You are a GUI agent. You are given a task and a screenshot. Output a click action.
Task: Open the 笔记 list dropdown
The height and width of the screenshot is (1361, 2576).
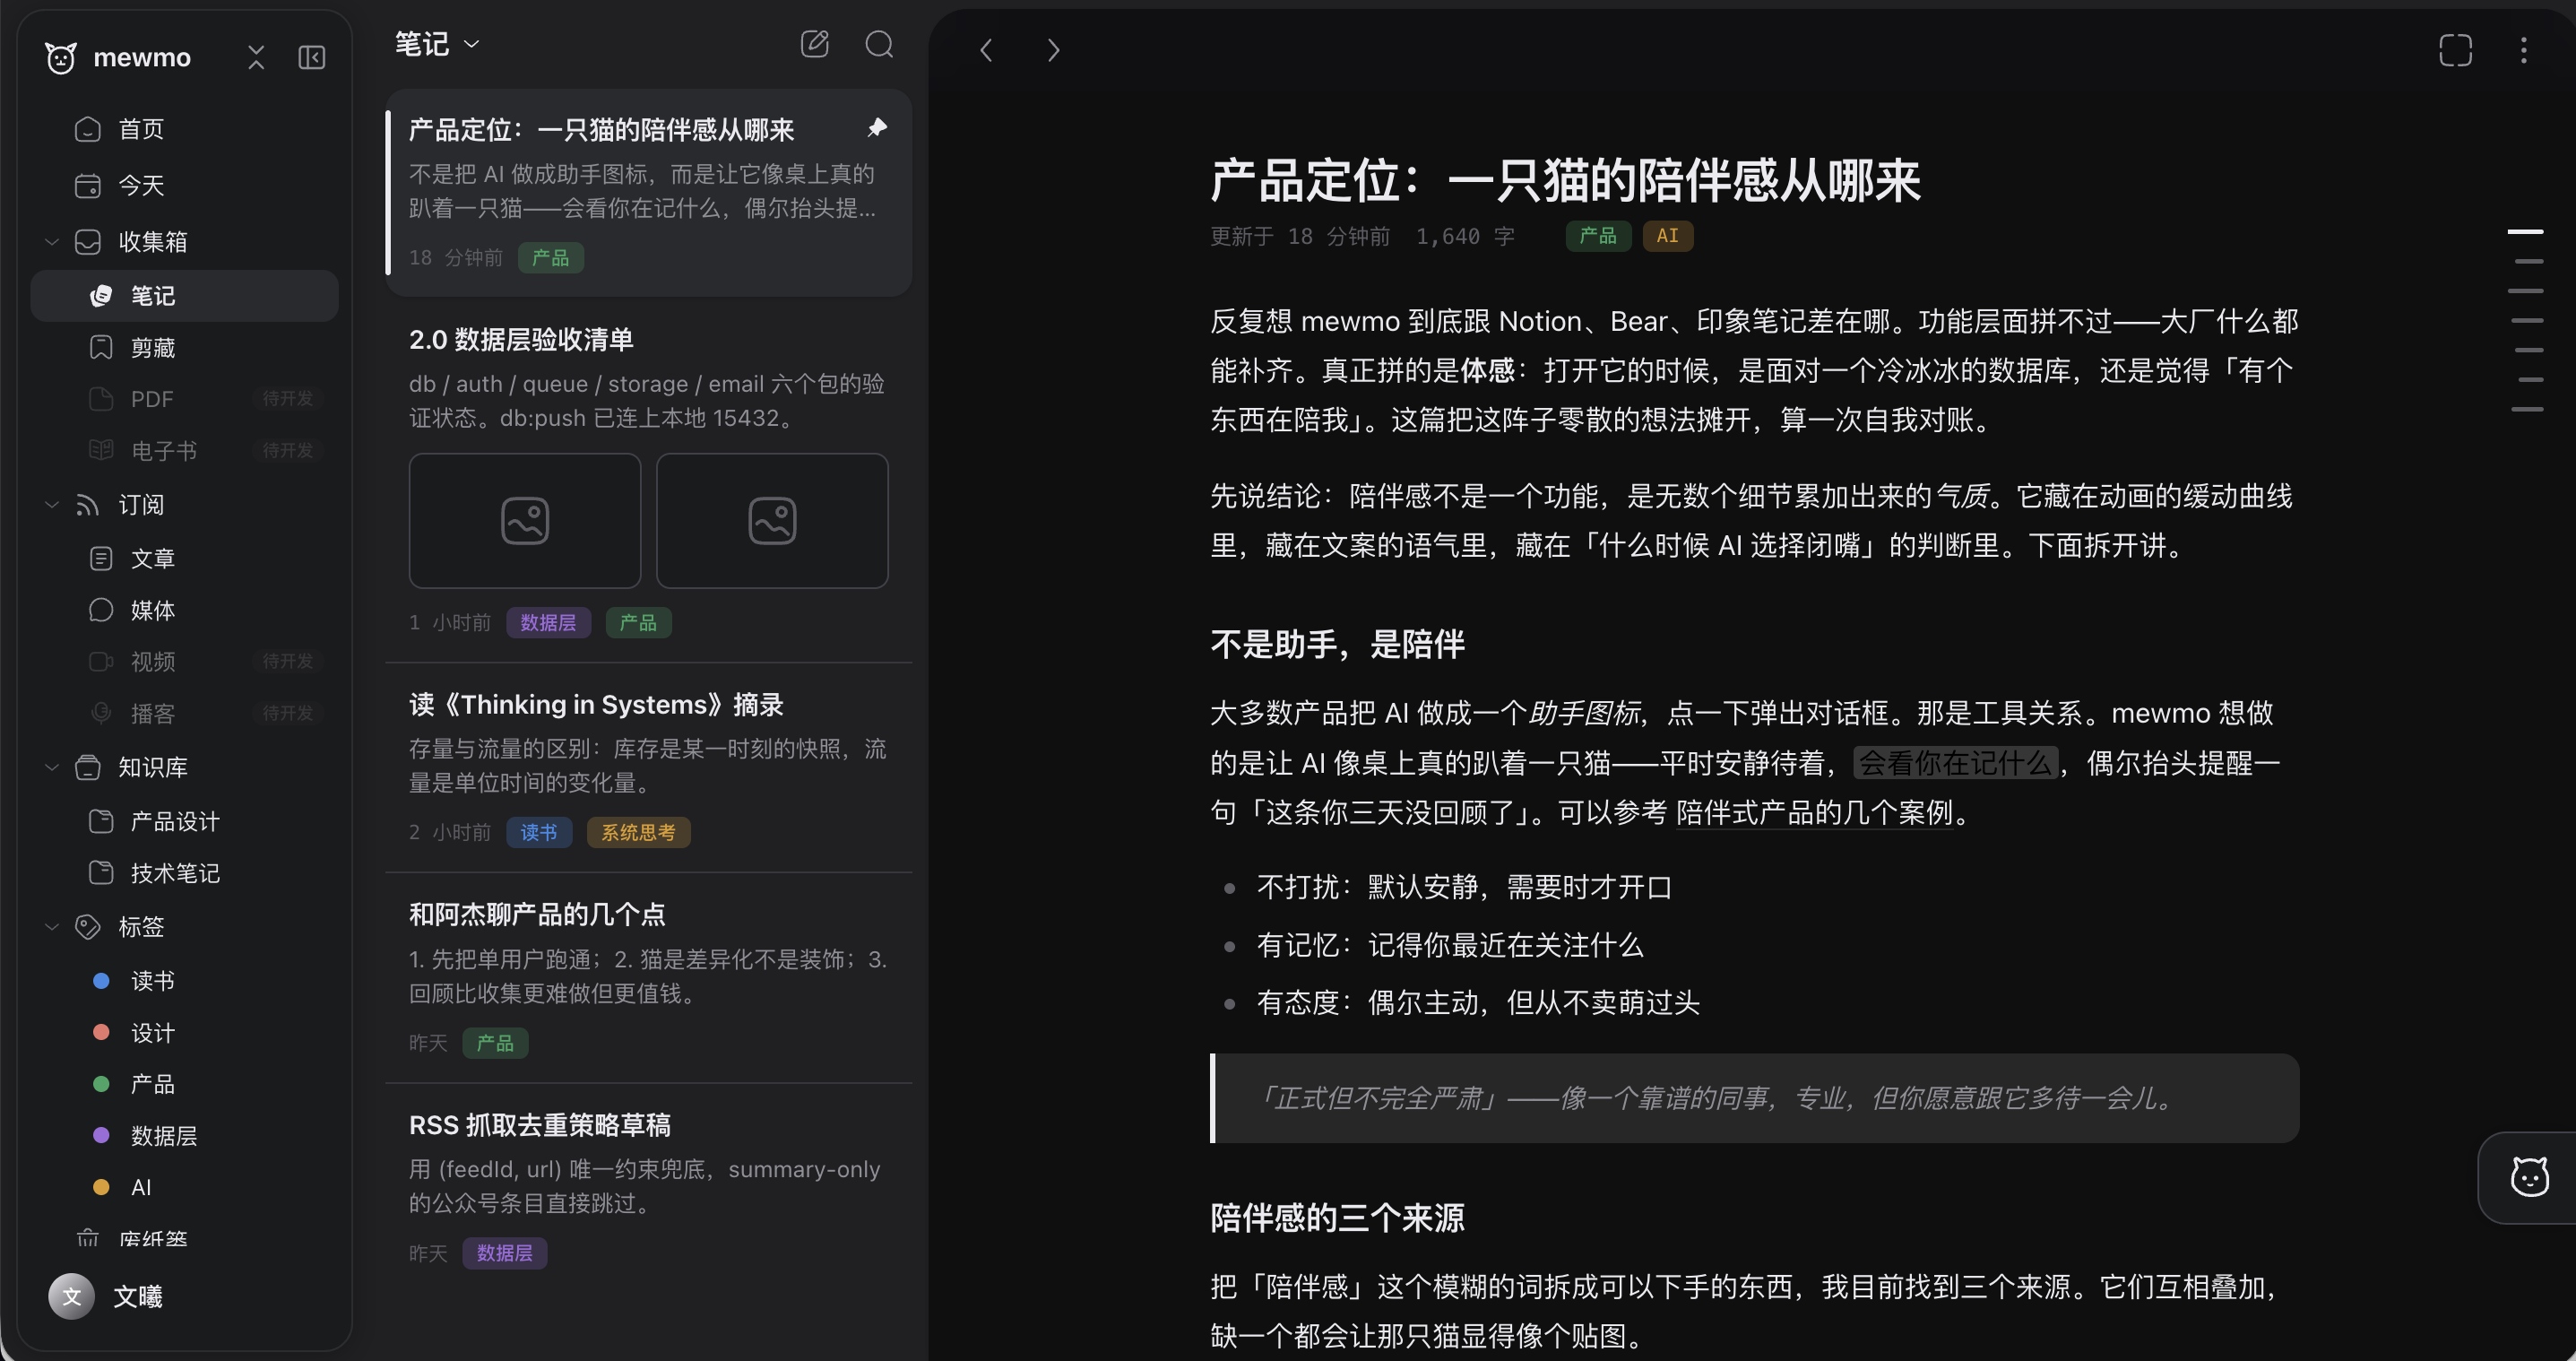tap(437, 45)
